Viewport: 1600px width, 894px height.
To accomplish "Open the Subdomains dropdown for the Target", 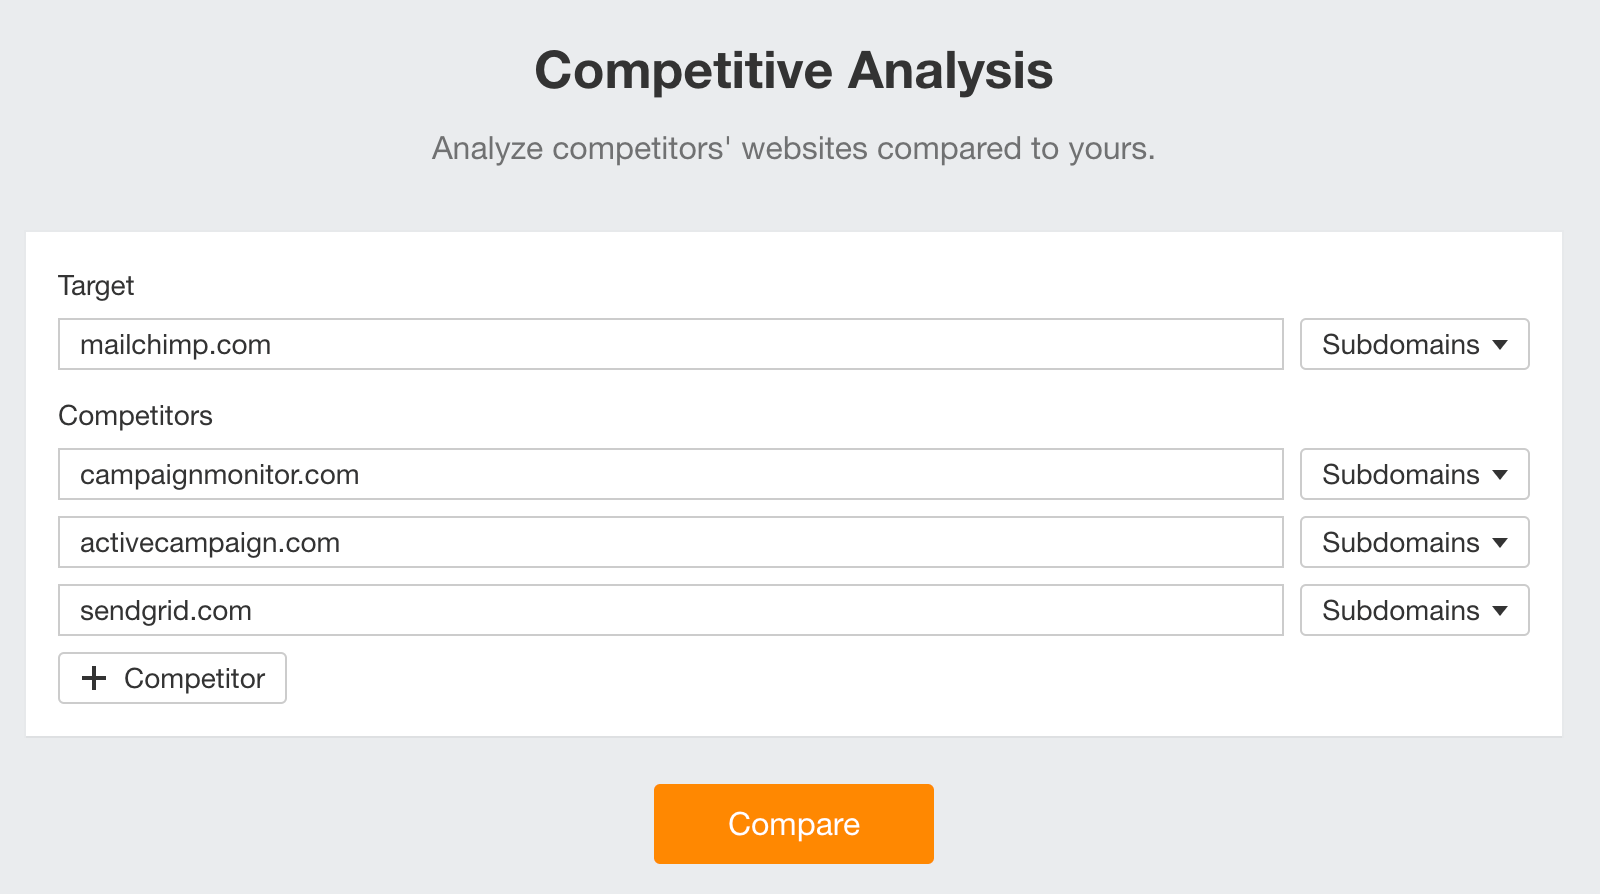I will 1413,344.
